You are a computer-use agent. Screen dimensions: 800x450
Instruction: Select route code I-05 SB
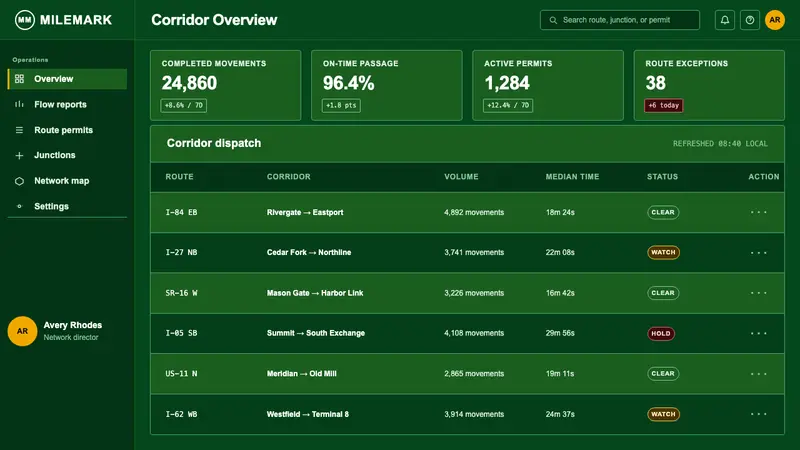click(x=181, y=333)
